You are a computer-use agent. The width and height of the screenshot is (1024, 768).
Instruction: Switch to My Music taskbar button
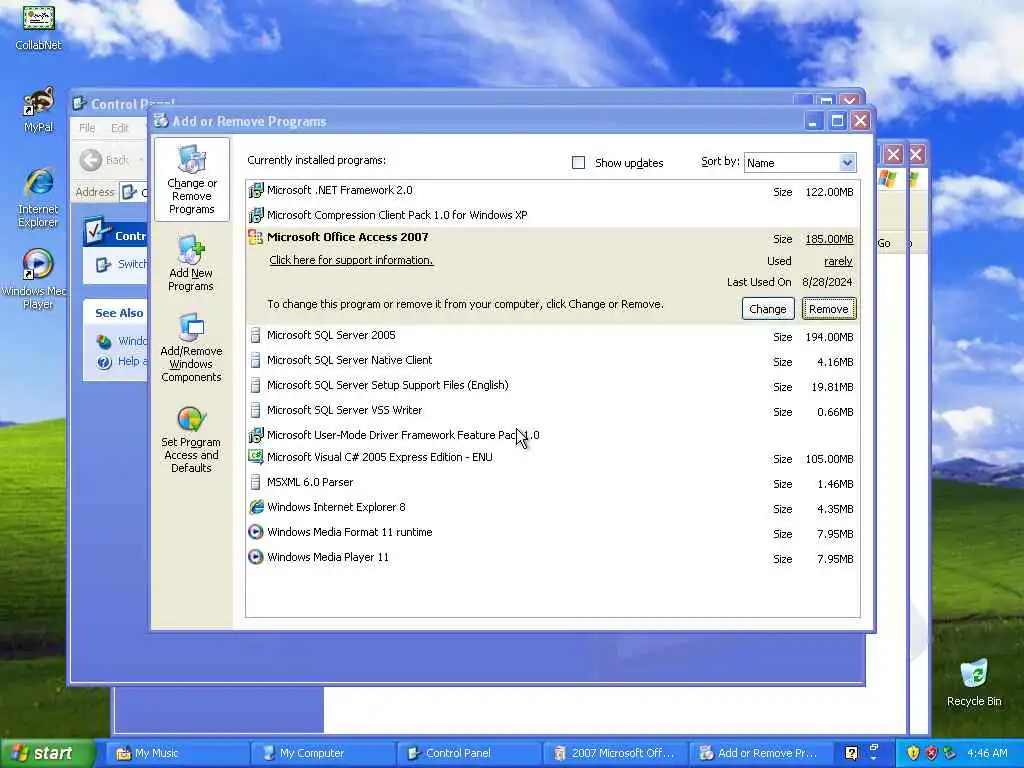[176, 753]
